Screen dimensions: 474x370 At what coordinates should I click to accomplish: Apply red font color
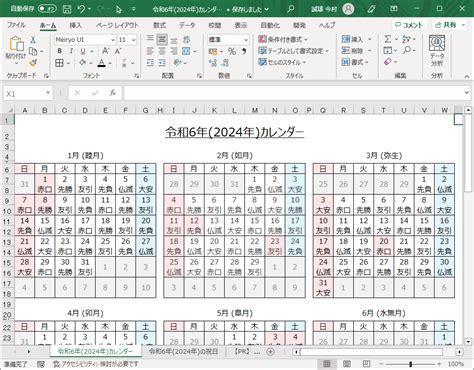(102, 63)
